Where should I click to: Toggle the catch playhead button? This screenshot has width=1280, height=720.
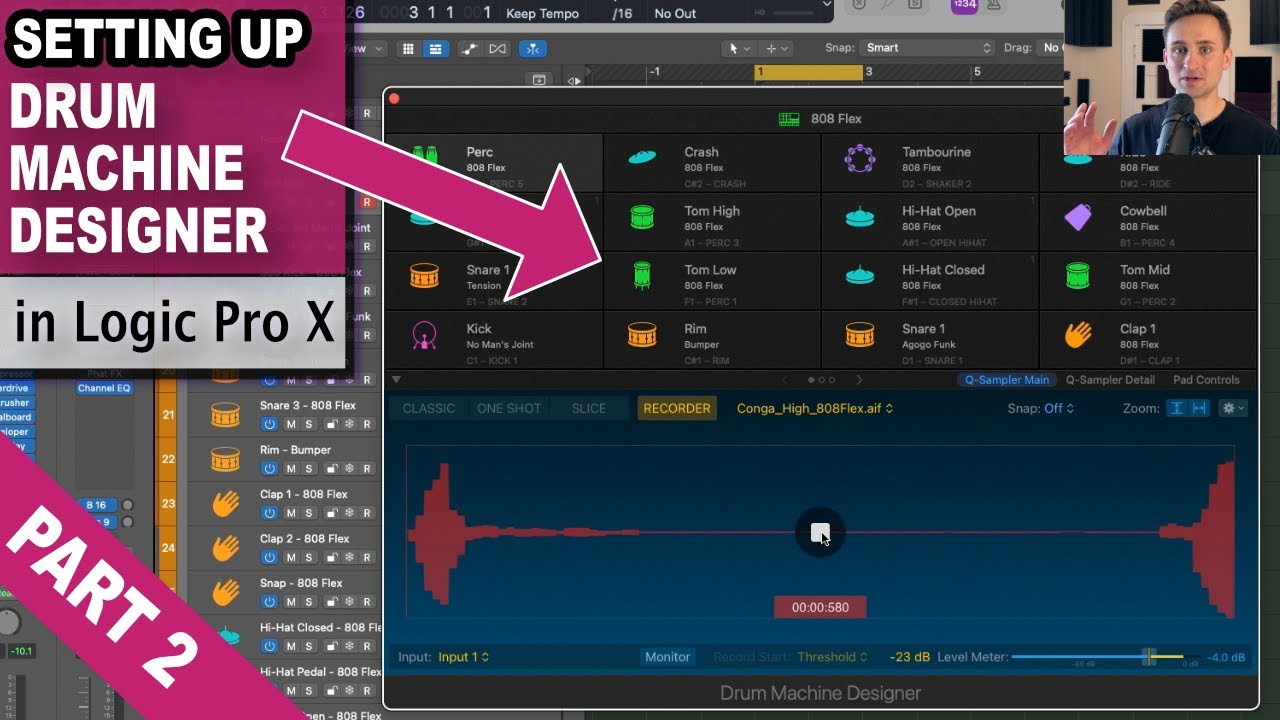pos(532,48)
